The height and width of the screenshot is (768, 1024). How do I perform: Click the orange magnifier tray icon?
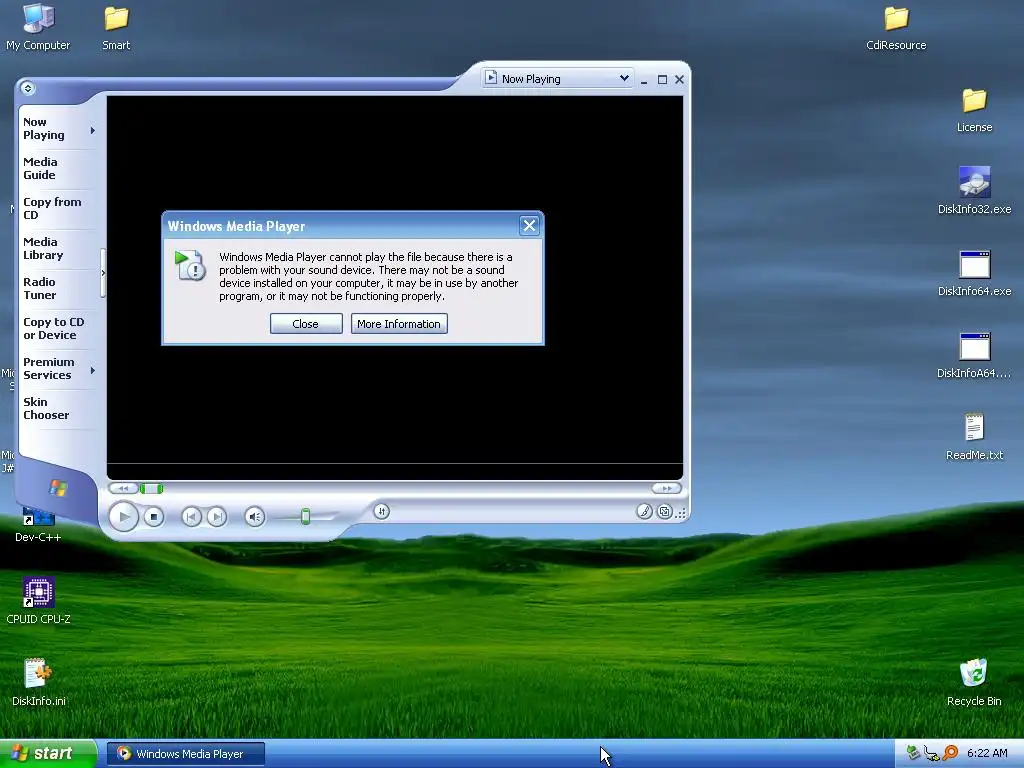click(950, 753)
